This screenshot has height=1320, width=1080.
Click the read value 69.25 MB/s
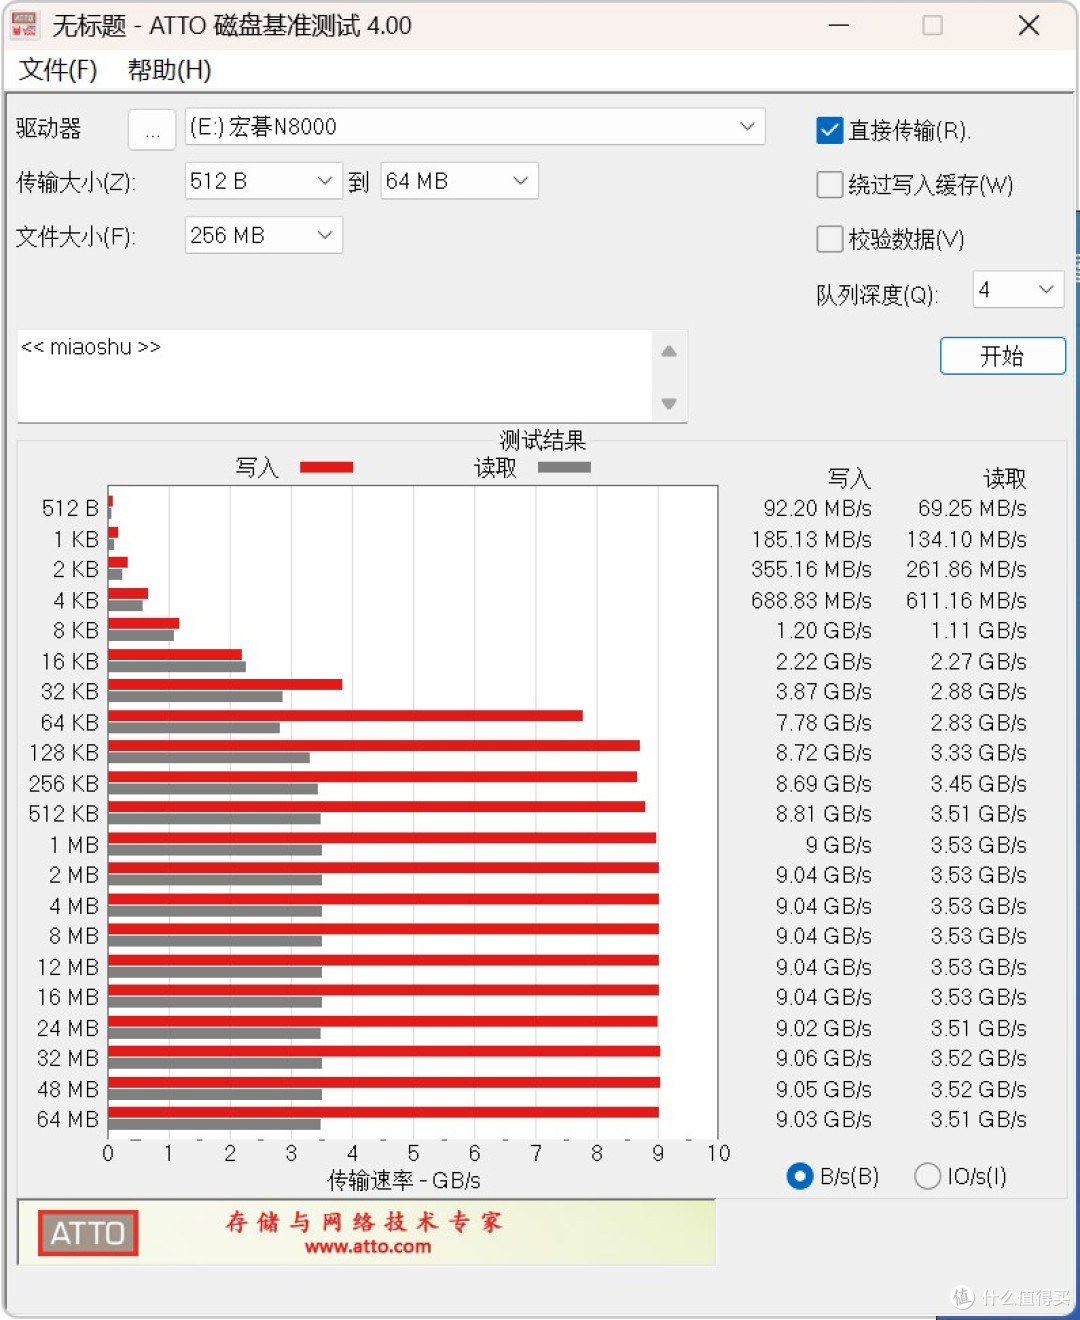pos(972,509)
